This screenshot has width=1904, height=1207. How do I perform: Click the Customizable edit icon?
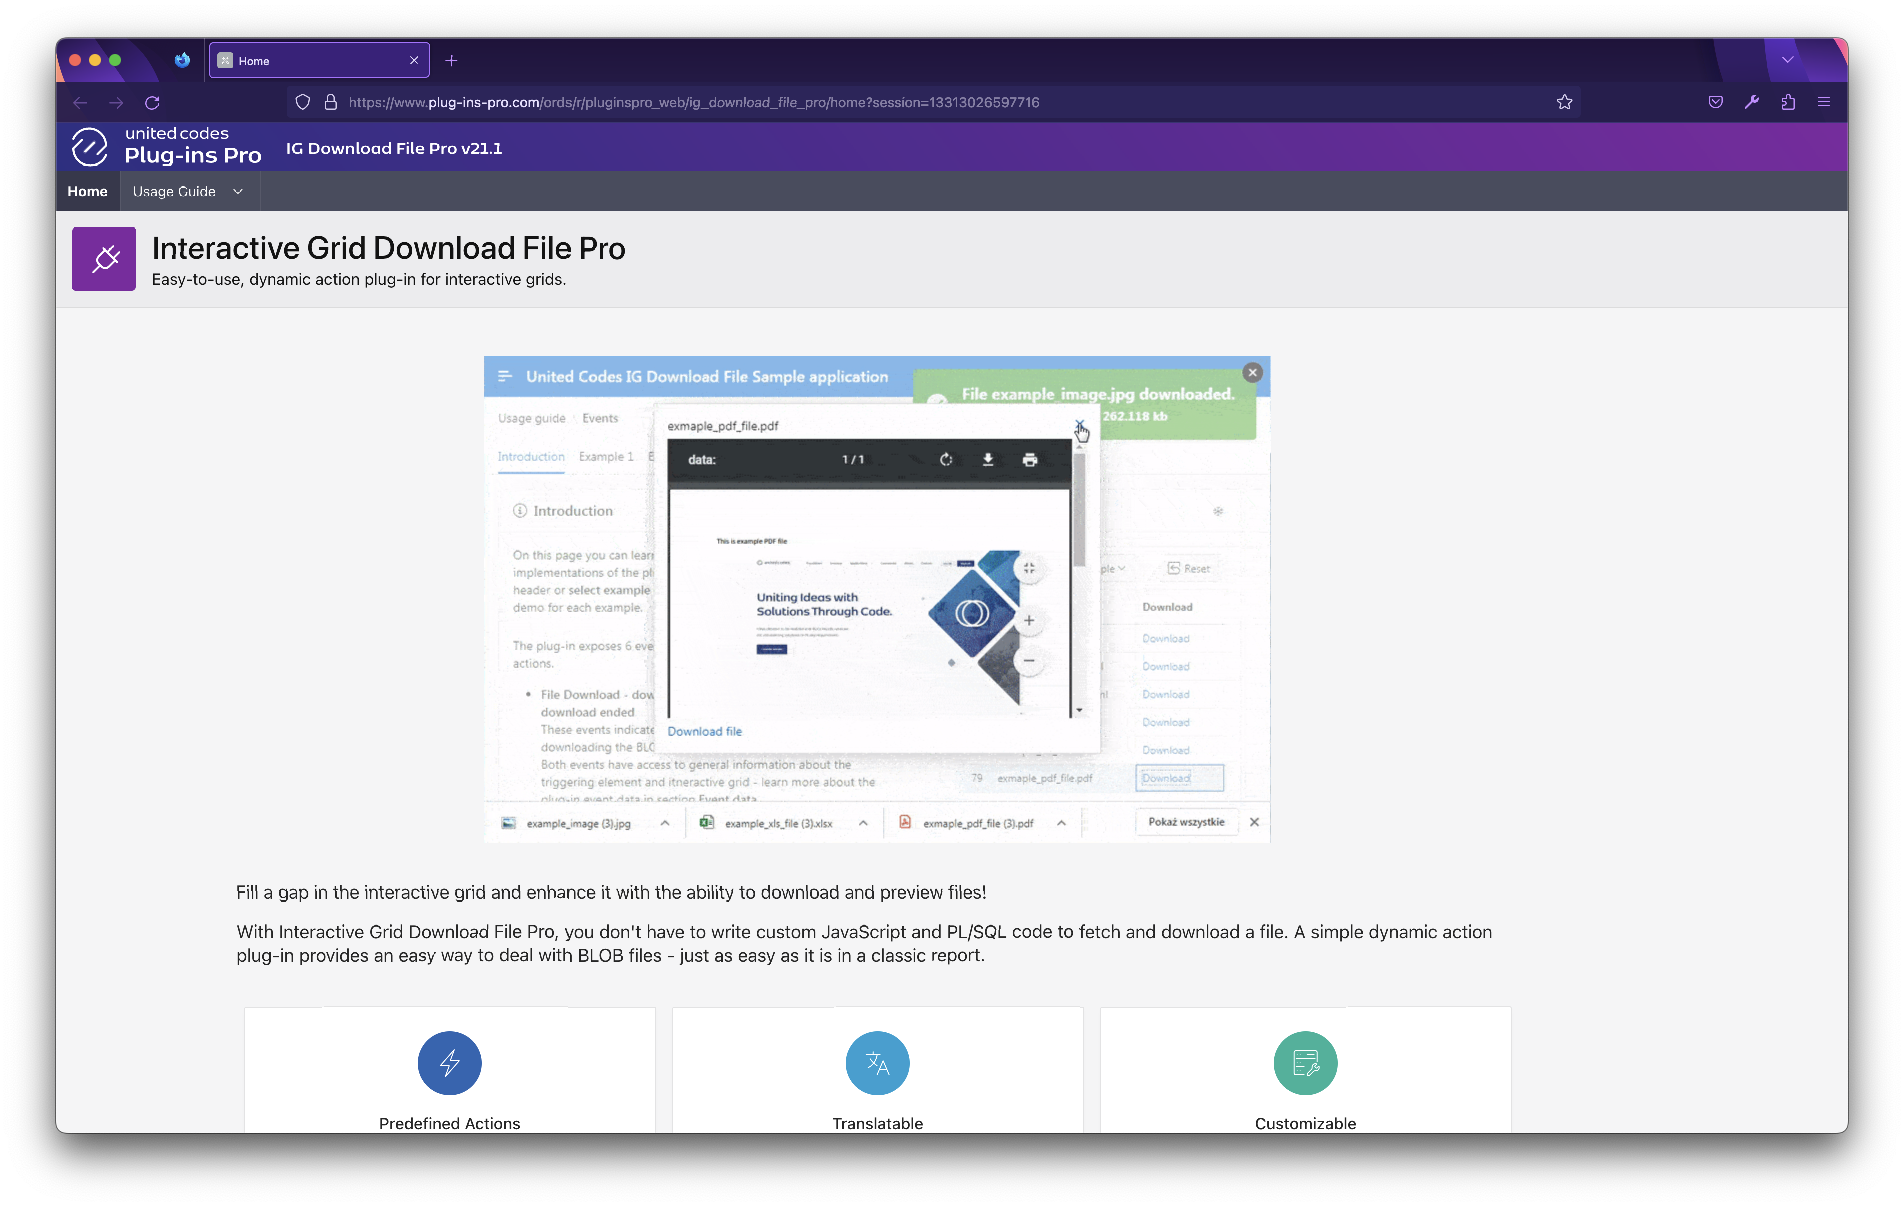tap(1306, 1063)
